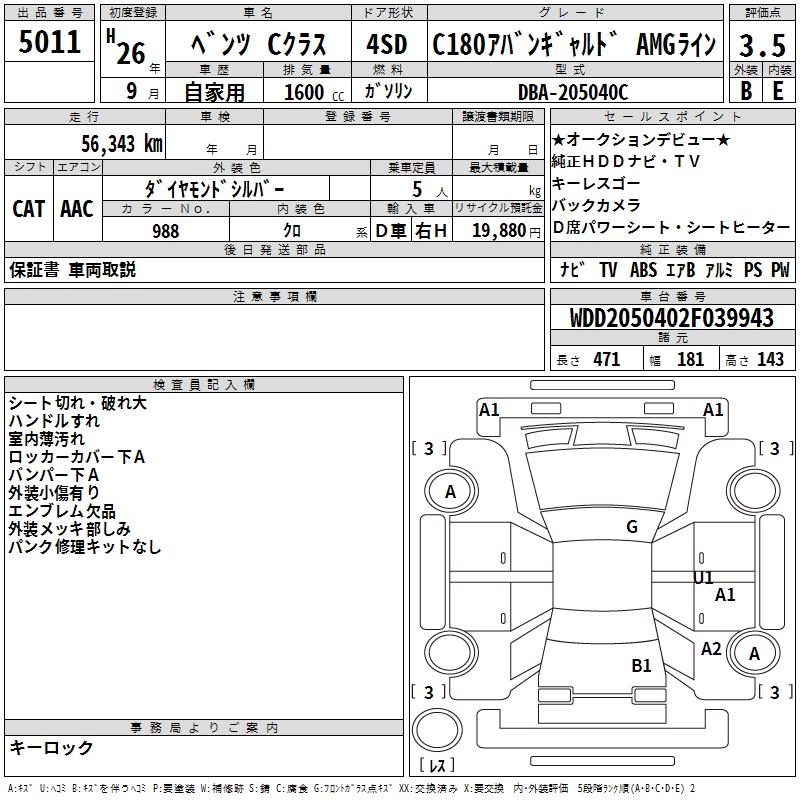Select exterior grade B
The width and height of the screenshot is (800, 800).
[746, 90]
